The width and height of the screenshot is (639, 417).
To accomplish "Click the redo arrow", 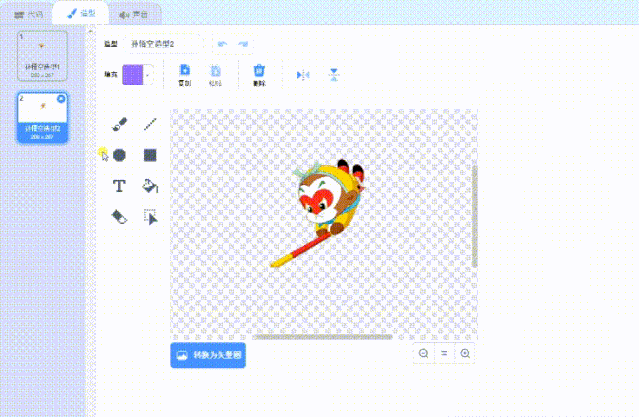I will tap(243, 44).
